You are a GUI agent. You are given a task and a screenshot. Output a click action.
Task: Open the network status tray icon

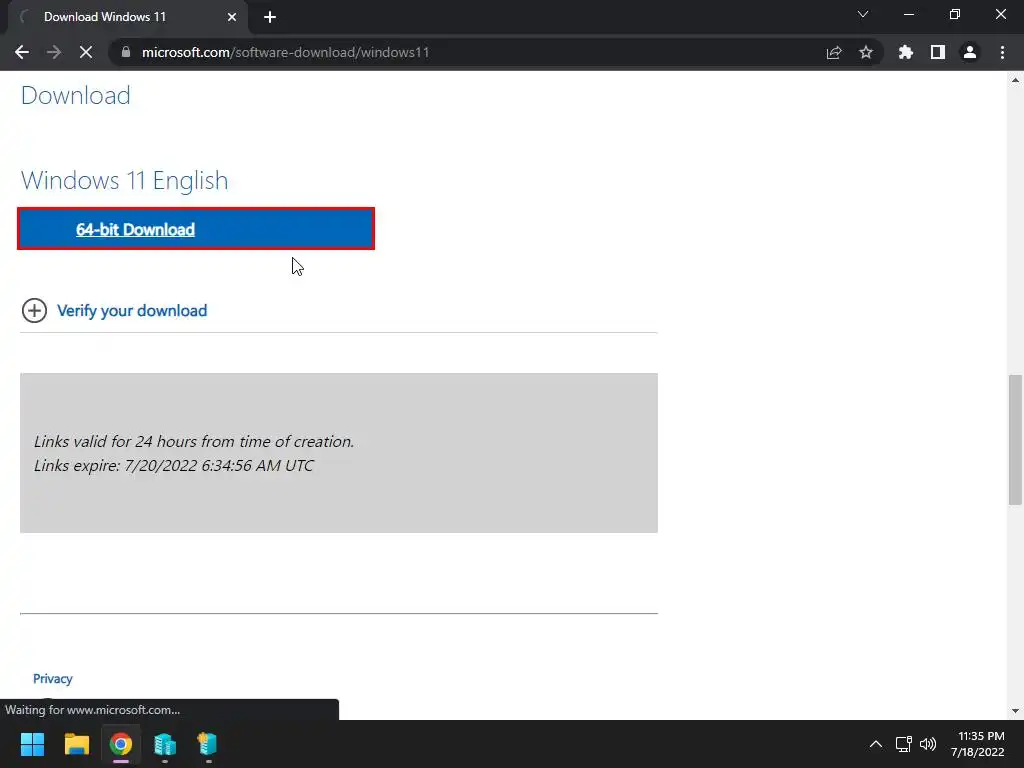[x=904, y=744]
